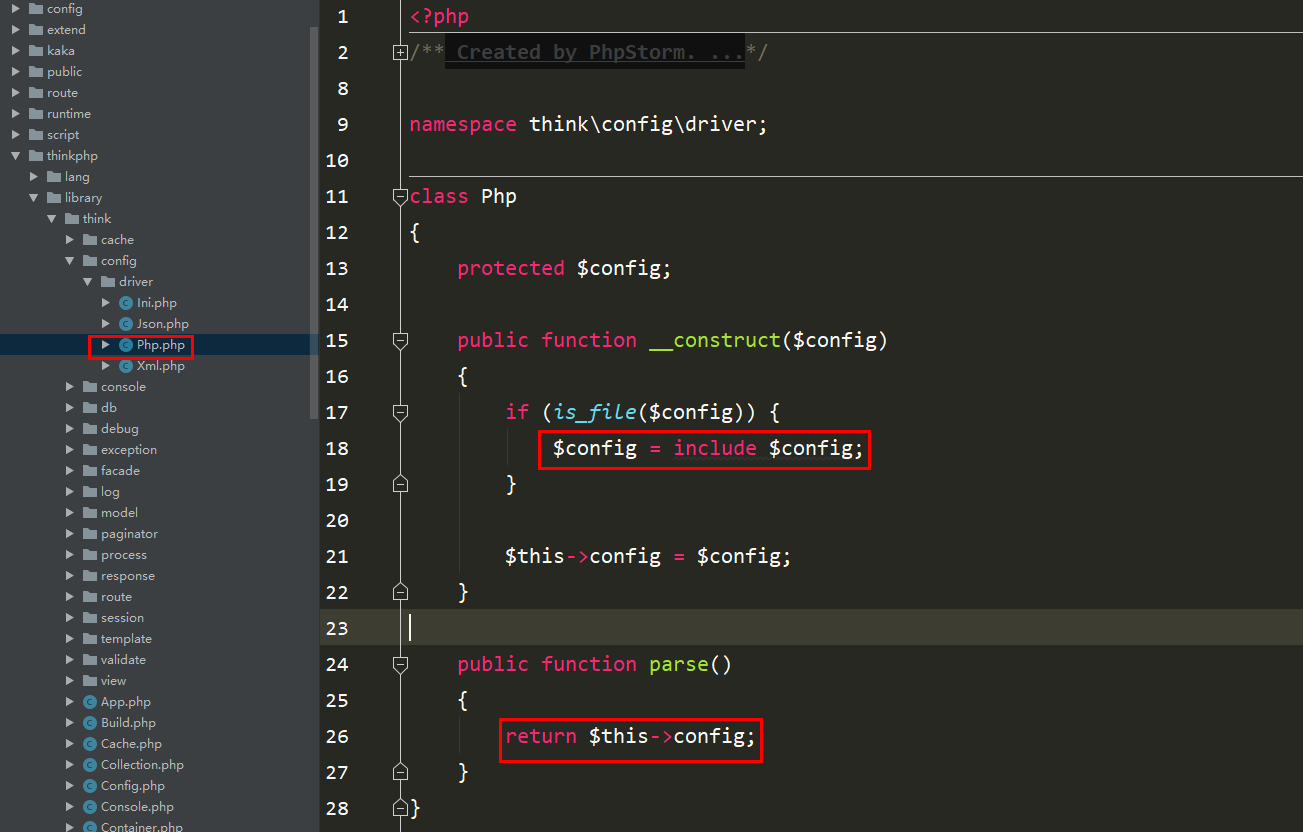Fold the __construct function on line 15
Image resolution: width=1303 pixels, height=832 pixels.
401,340
